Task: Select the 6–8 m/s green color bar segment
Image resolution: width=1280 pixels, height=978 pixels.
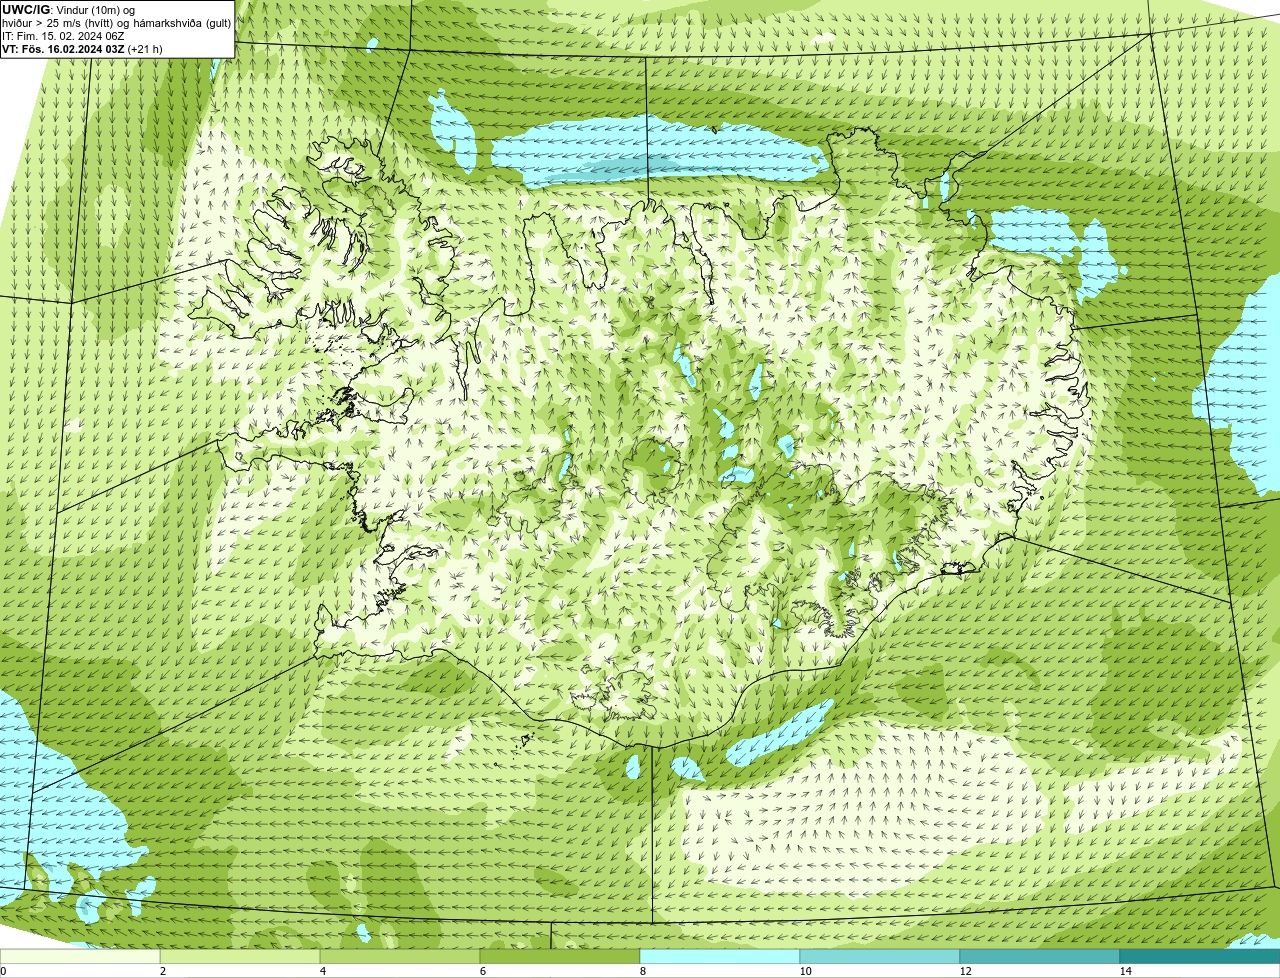Action: click(x=560, y=956)
